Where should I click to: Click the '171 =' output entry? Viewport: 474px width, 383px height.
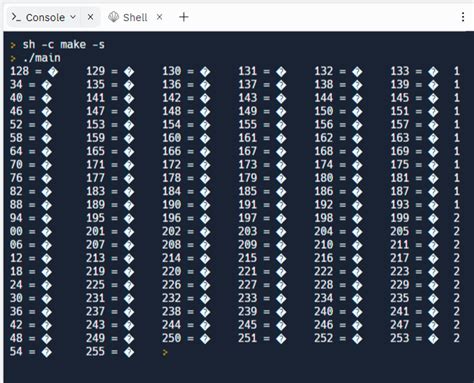coord(110,165)
